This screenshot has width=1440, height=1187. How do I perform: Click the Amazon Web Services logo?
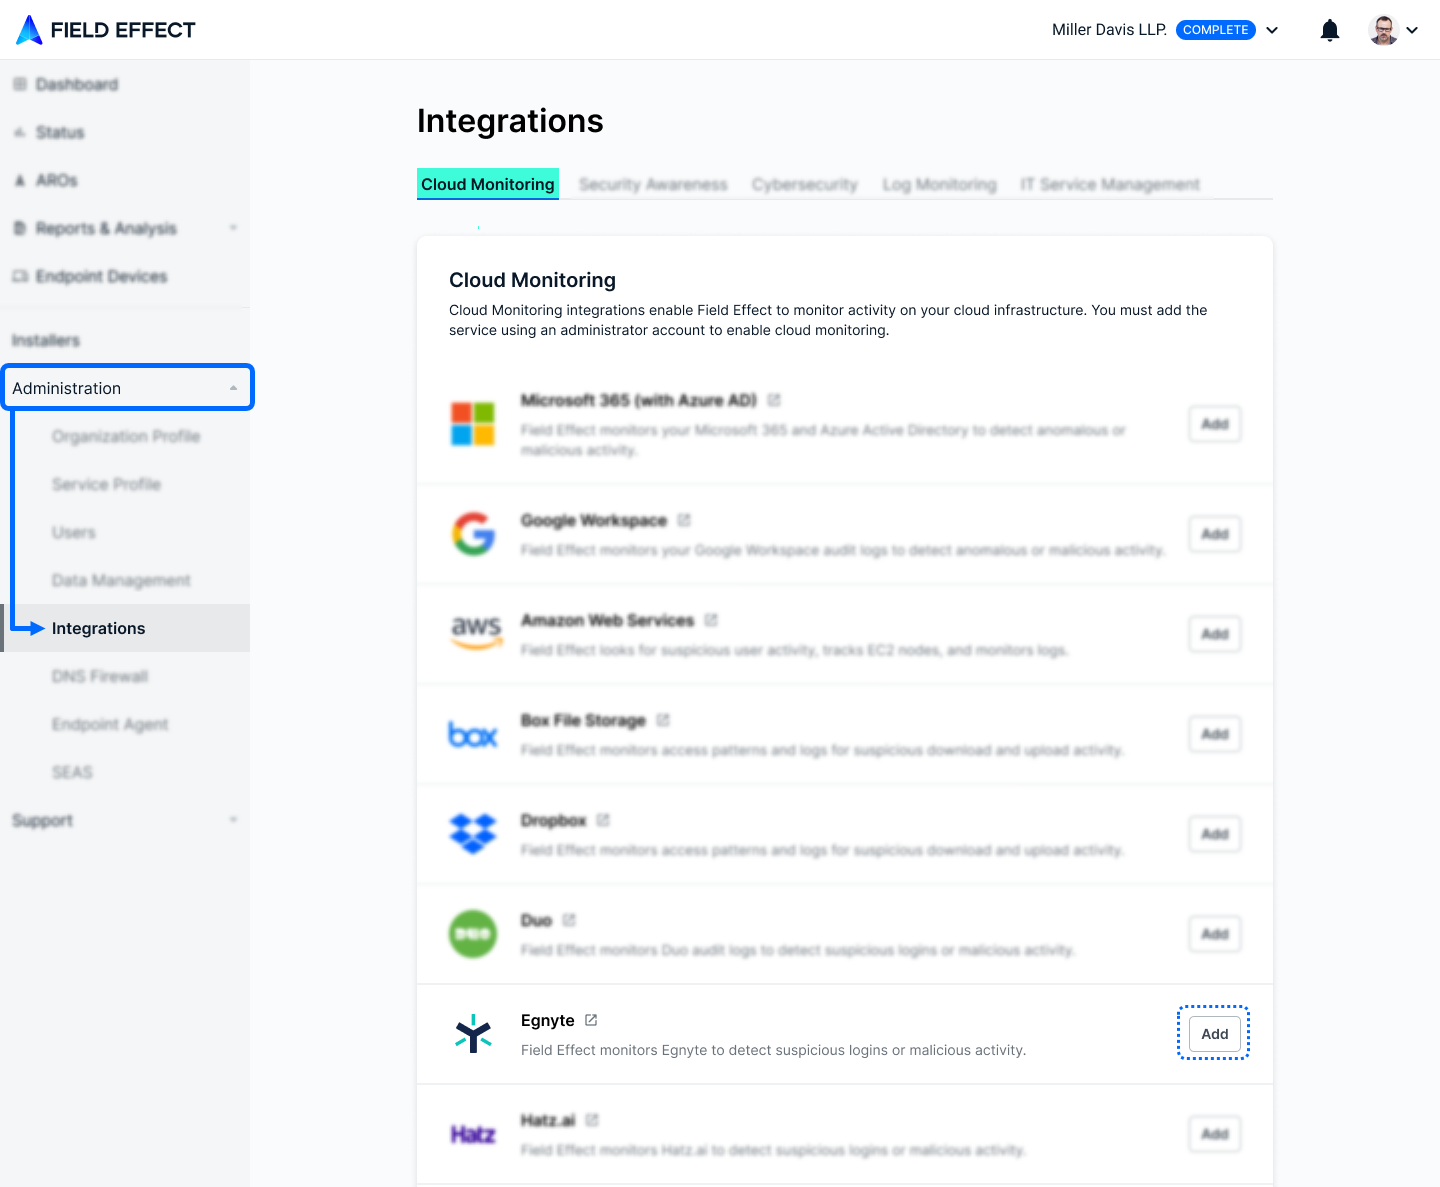[x=476, y=633]
